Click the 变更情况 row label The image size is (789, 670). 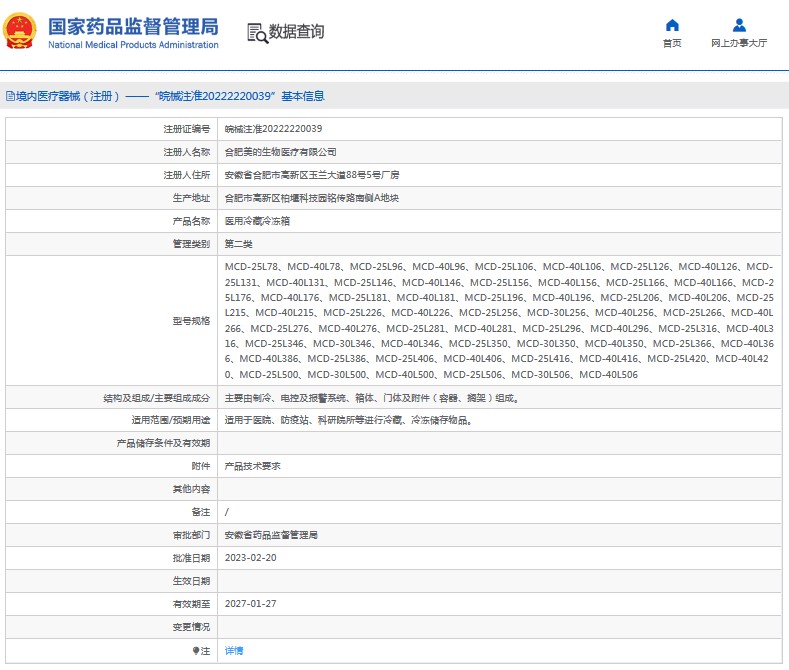pos(191,627)
